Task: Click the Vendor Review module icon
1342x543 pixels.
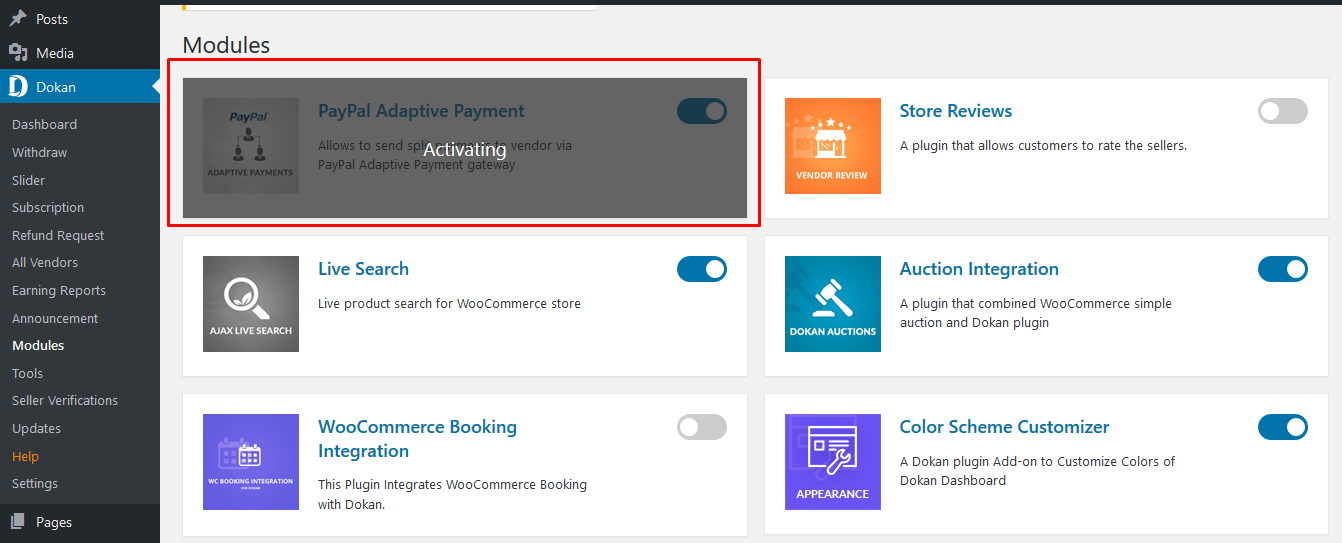Action: pyautogui.click(x=832, y=146)
